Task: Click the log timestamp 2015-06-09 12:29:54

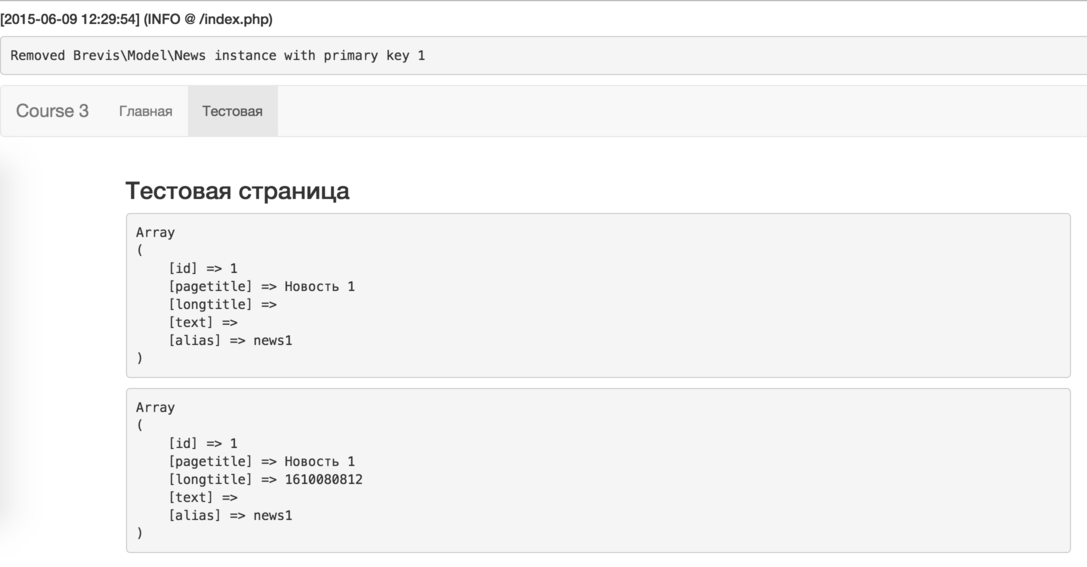Action: pyautogui.click(x=70, y=19)
